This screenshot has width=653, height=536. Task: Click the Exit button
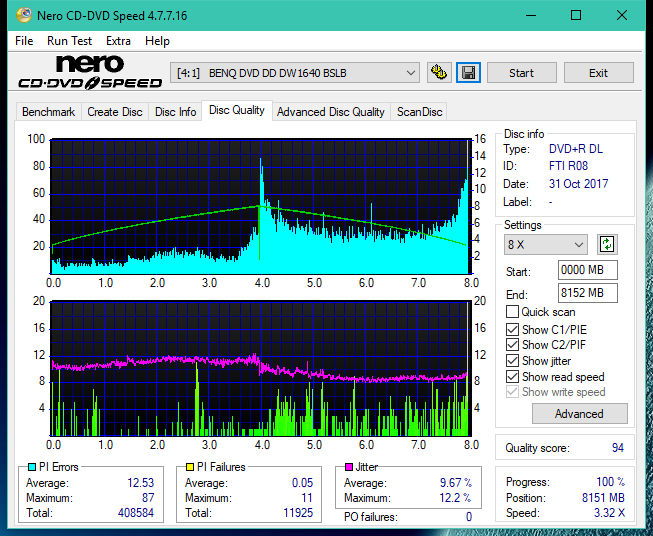click(x=598, y=73)
